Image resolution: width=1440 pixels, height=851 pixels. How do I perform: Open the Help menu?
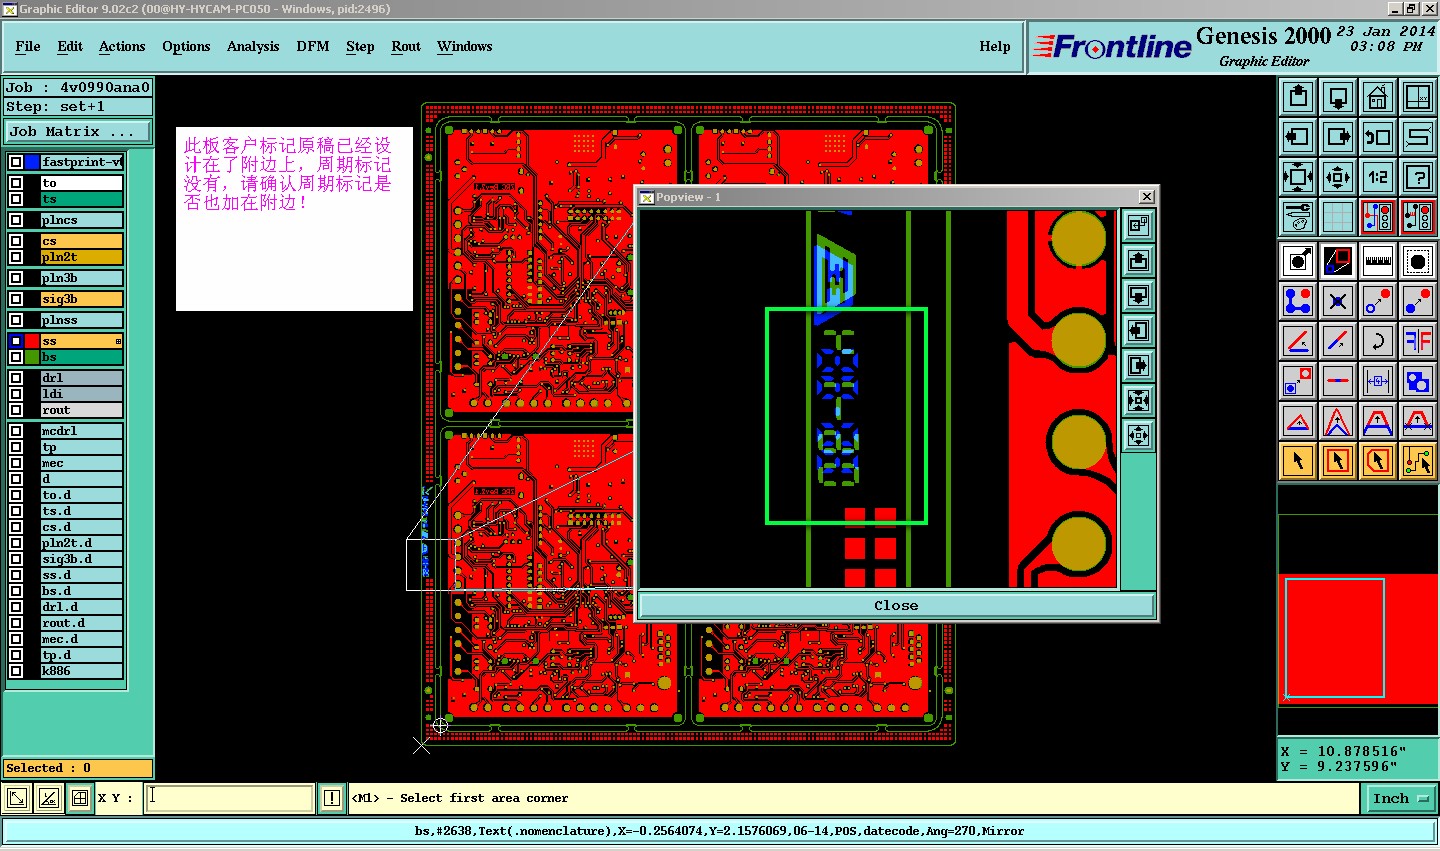coord(995,46)
